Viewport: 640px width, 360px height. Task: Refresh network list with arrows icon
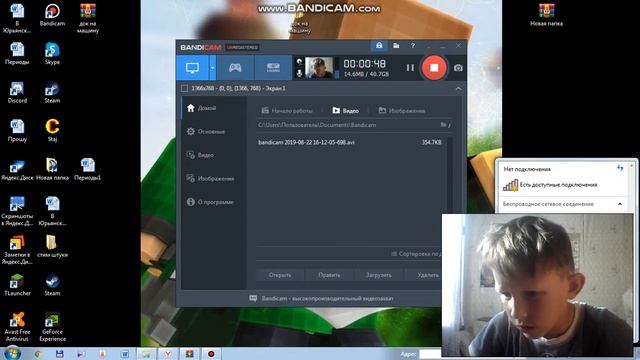[x=620, y=168]
